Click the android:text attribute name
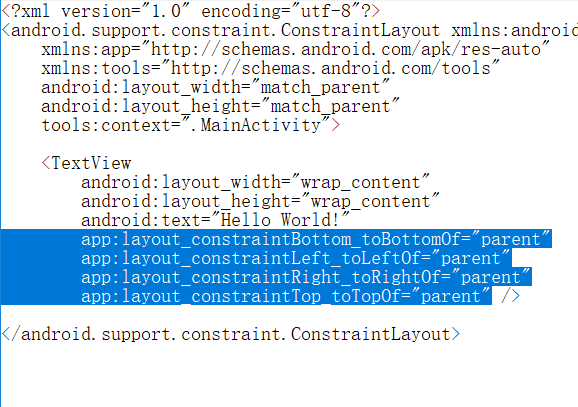Screen dimensions: 578x407 point(141,220)
